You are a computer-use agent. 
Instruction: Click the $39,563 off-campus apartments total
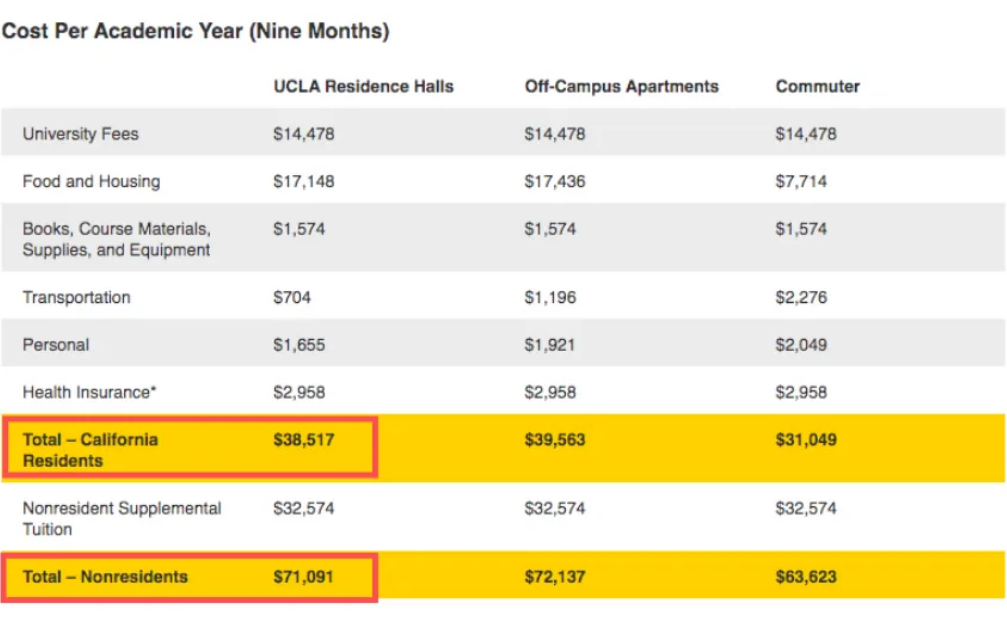click(554, 440)
